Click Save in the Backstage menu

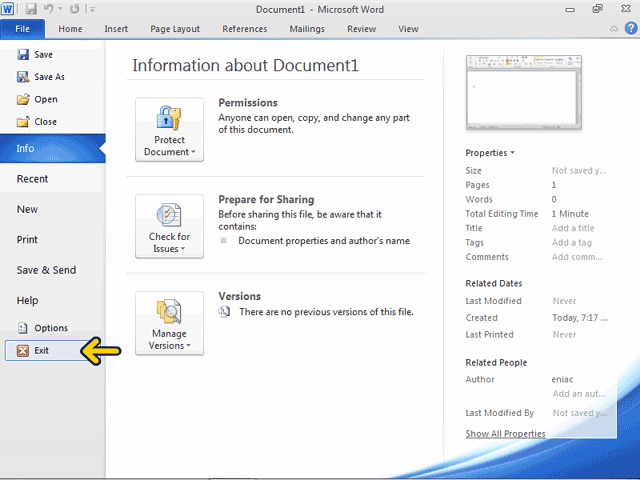coord(35,55)
